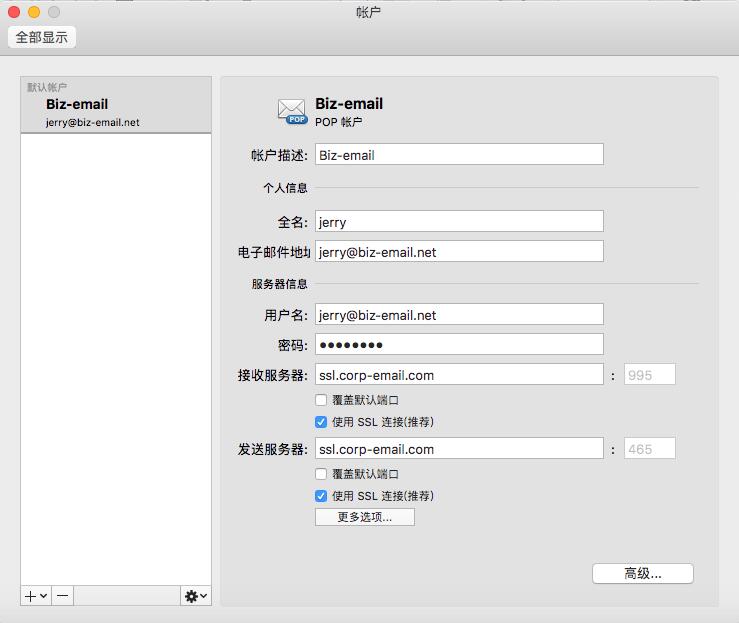Click the POP mail envelope icon
739x623 pixels.
[292, 111]
